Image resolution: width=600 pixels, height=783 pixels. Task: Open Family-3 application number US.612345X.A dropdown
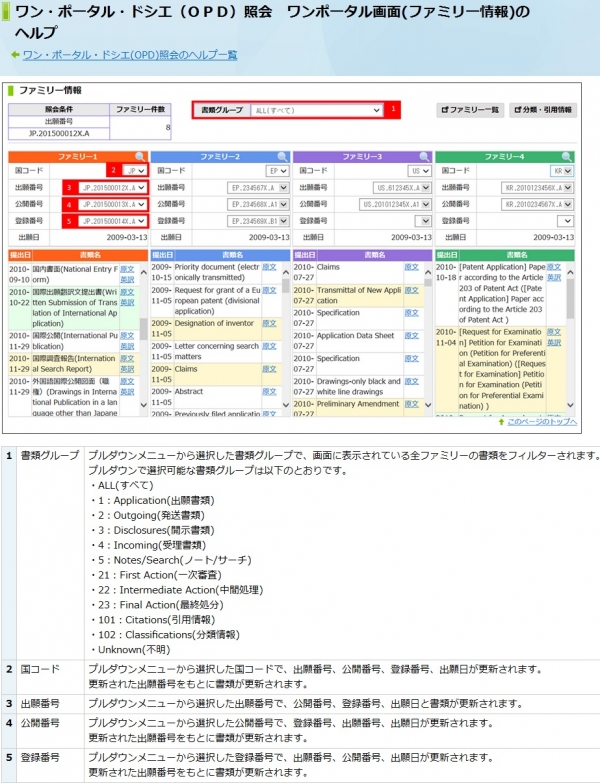(x=402, y=188)
